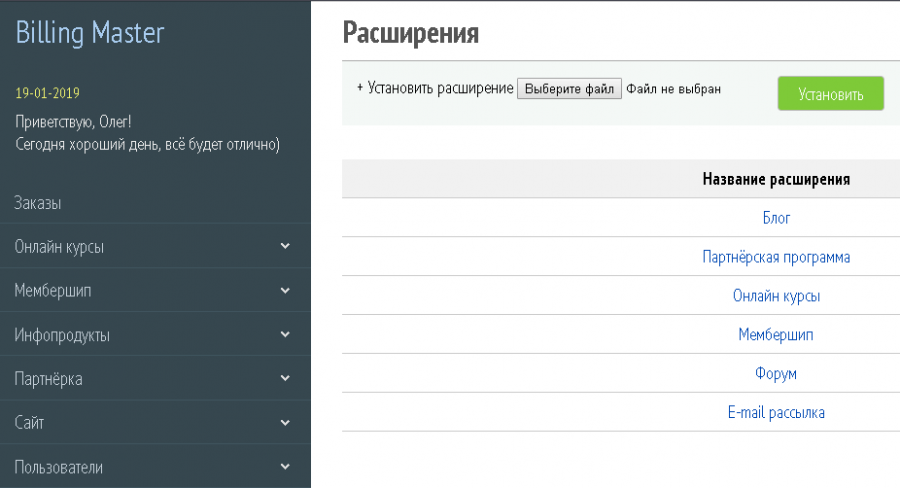Expand the Партнёрка chevron arrow
Viewport: 900px width, 488px height.
(x=285, y=379)
